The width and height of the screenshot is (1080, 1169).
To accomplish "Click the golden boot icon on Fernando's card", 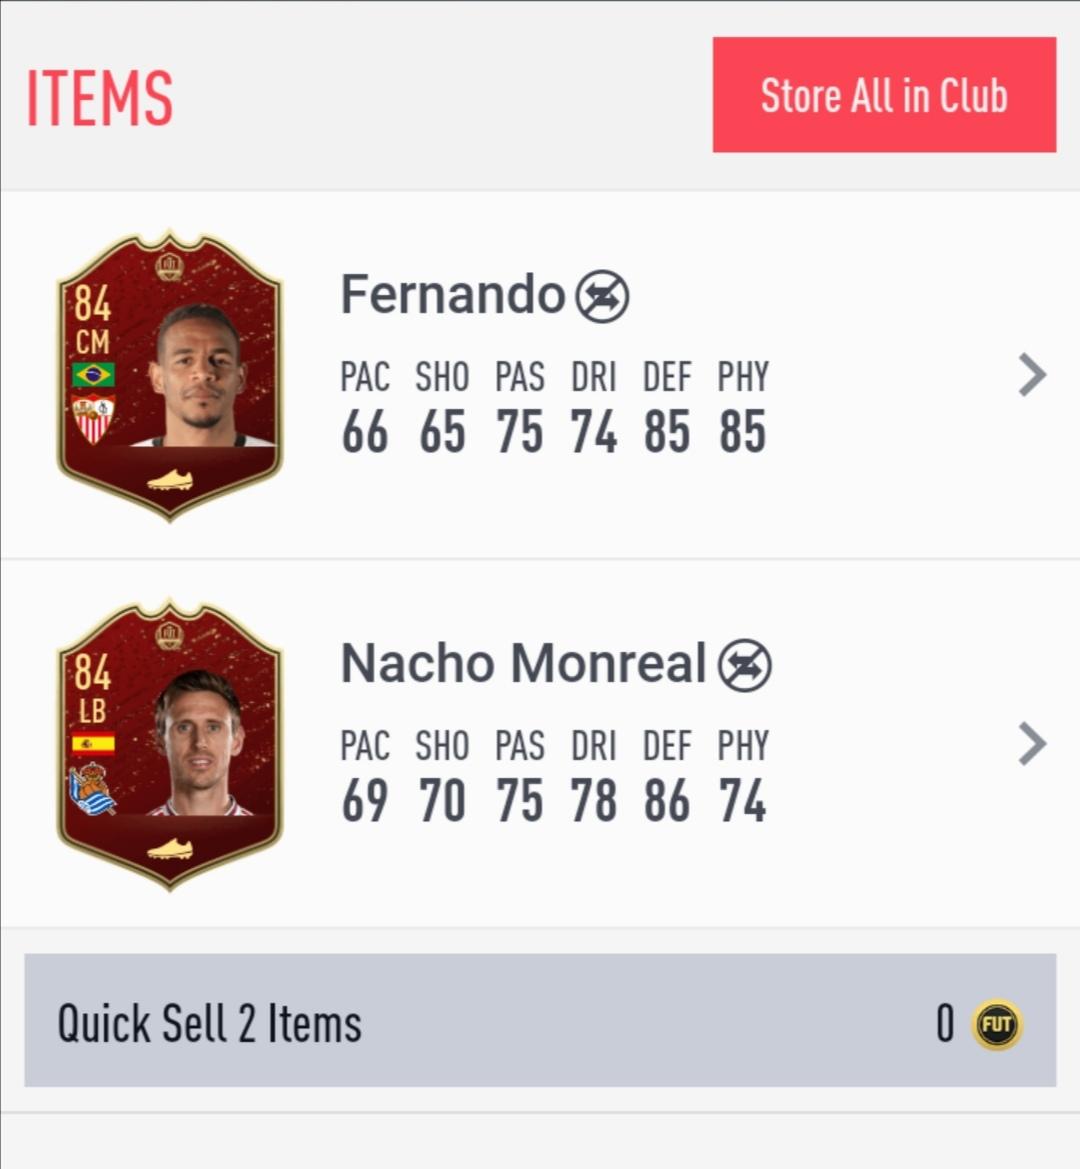I will [x=170, y=479].
